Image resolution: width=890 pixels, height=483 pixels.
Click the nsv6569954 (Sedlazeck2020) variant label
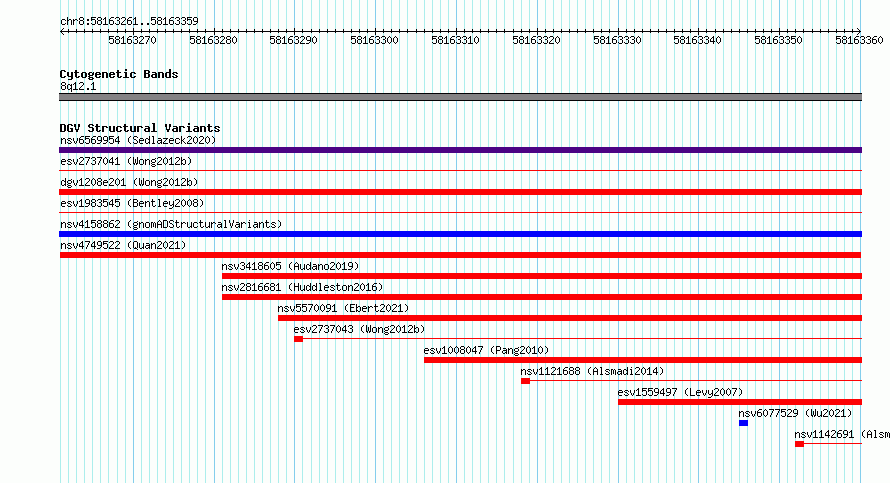coord(138,140)
